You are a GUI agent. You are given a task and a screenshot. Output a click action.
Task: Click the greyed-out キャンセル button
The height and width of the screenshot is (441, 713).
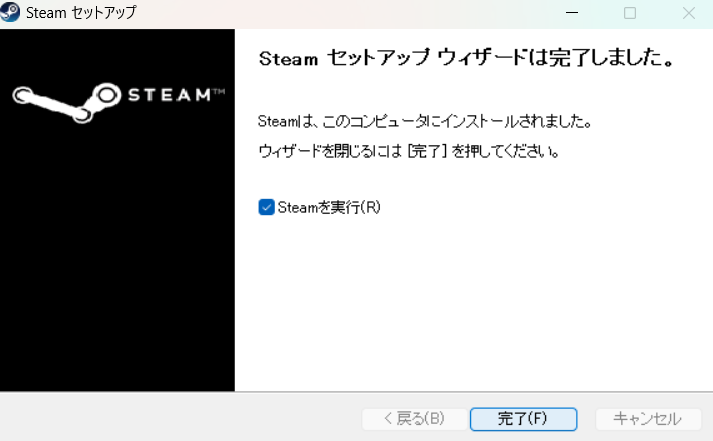648,419
